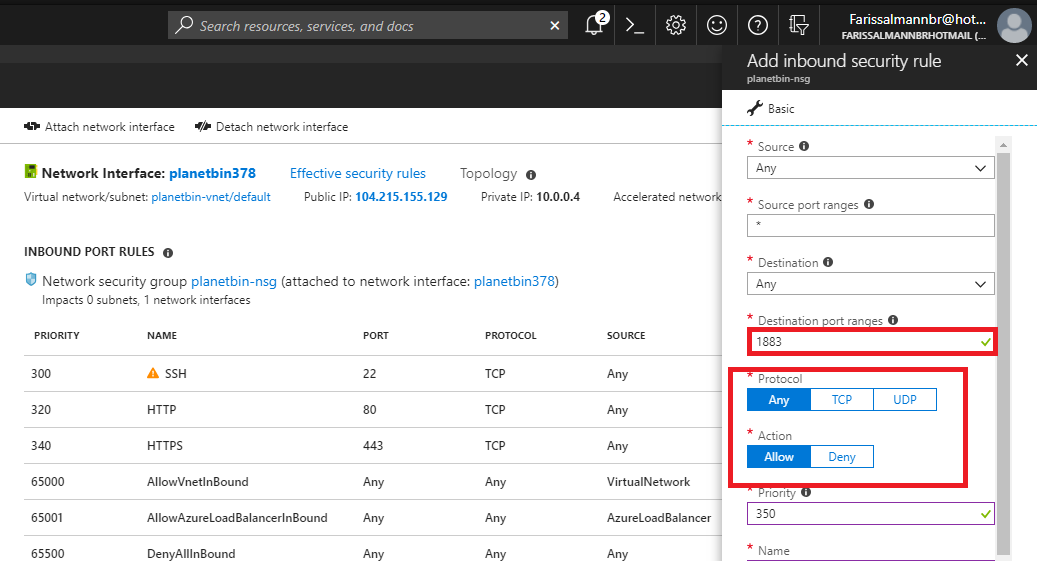Click priority value 300
This screenshot has width=1037, height=561.
[41, 374]
